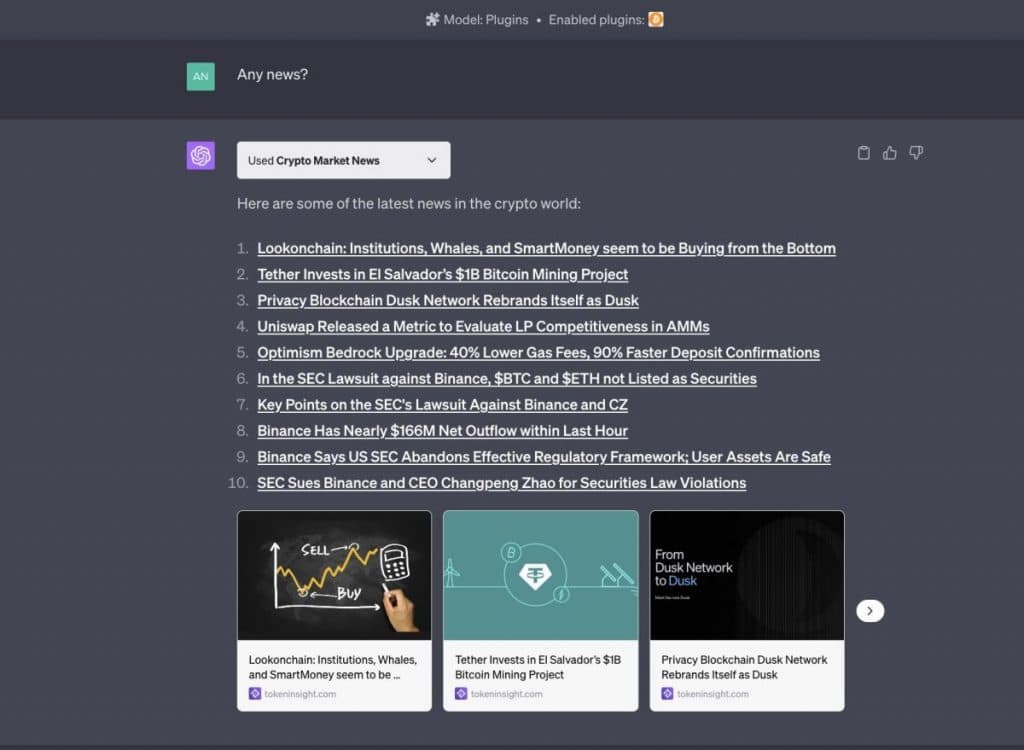Open Key Points on SEC's Lawsuit link
Viewport: 1024px width, 750px height.
tap(442, 405)
